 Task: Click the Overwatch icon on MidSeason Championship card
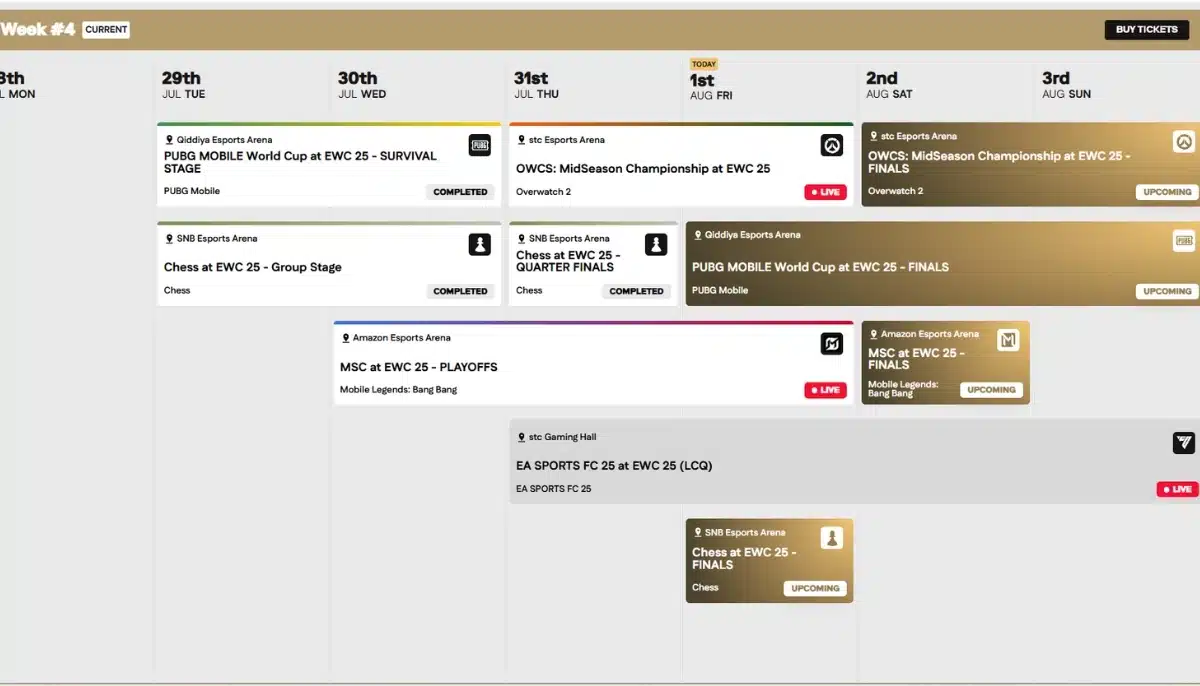[x=832, y=146]
